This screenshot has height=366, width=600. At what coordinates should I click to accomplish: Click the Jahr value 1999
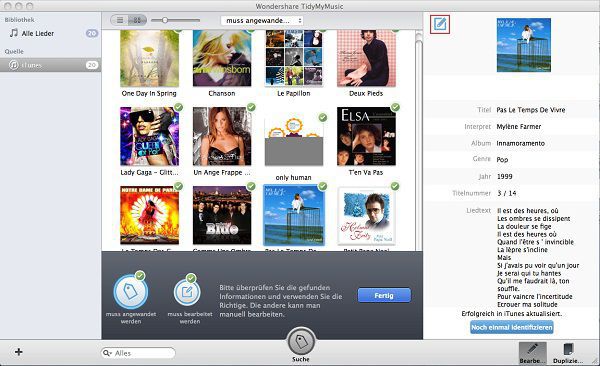[505, 176]
